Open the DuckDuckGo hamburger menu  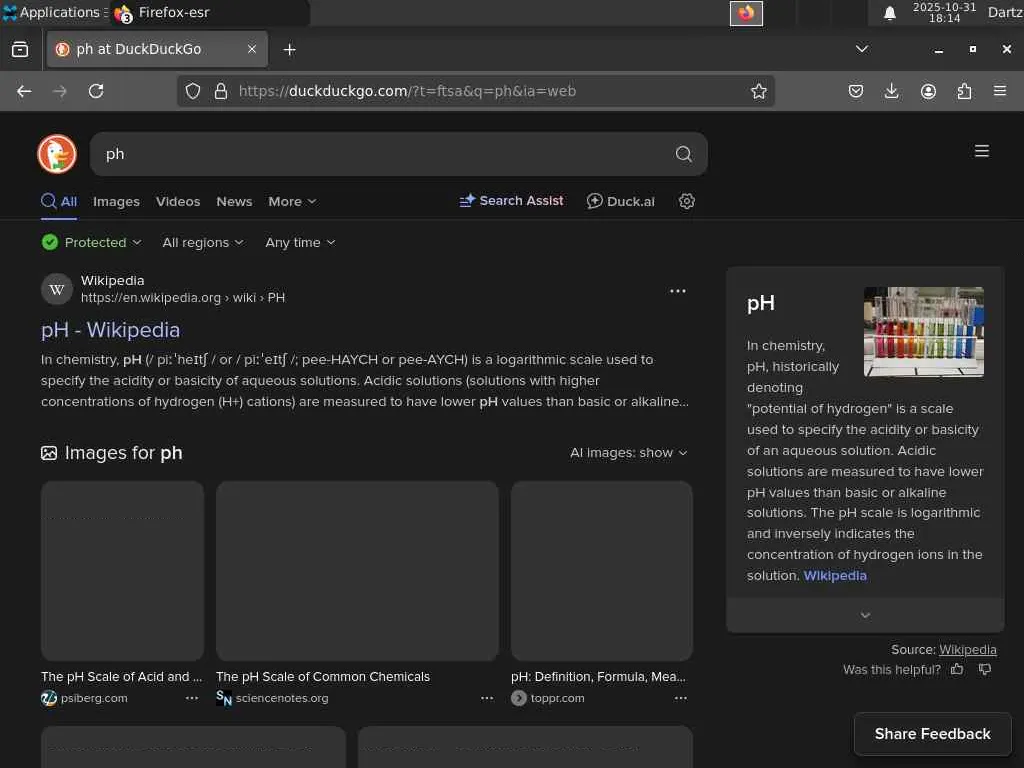pyautogui.click(x=982, y=152)
